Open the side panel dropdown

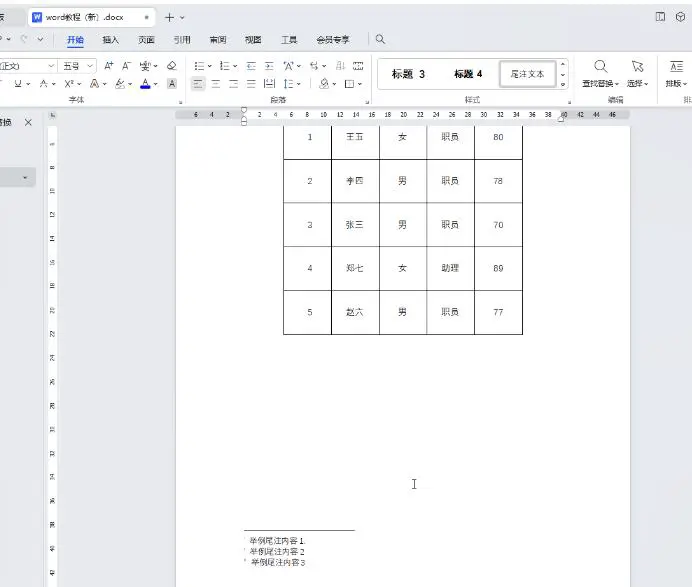tap(25, 177)
